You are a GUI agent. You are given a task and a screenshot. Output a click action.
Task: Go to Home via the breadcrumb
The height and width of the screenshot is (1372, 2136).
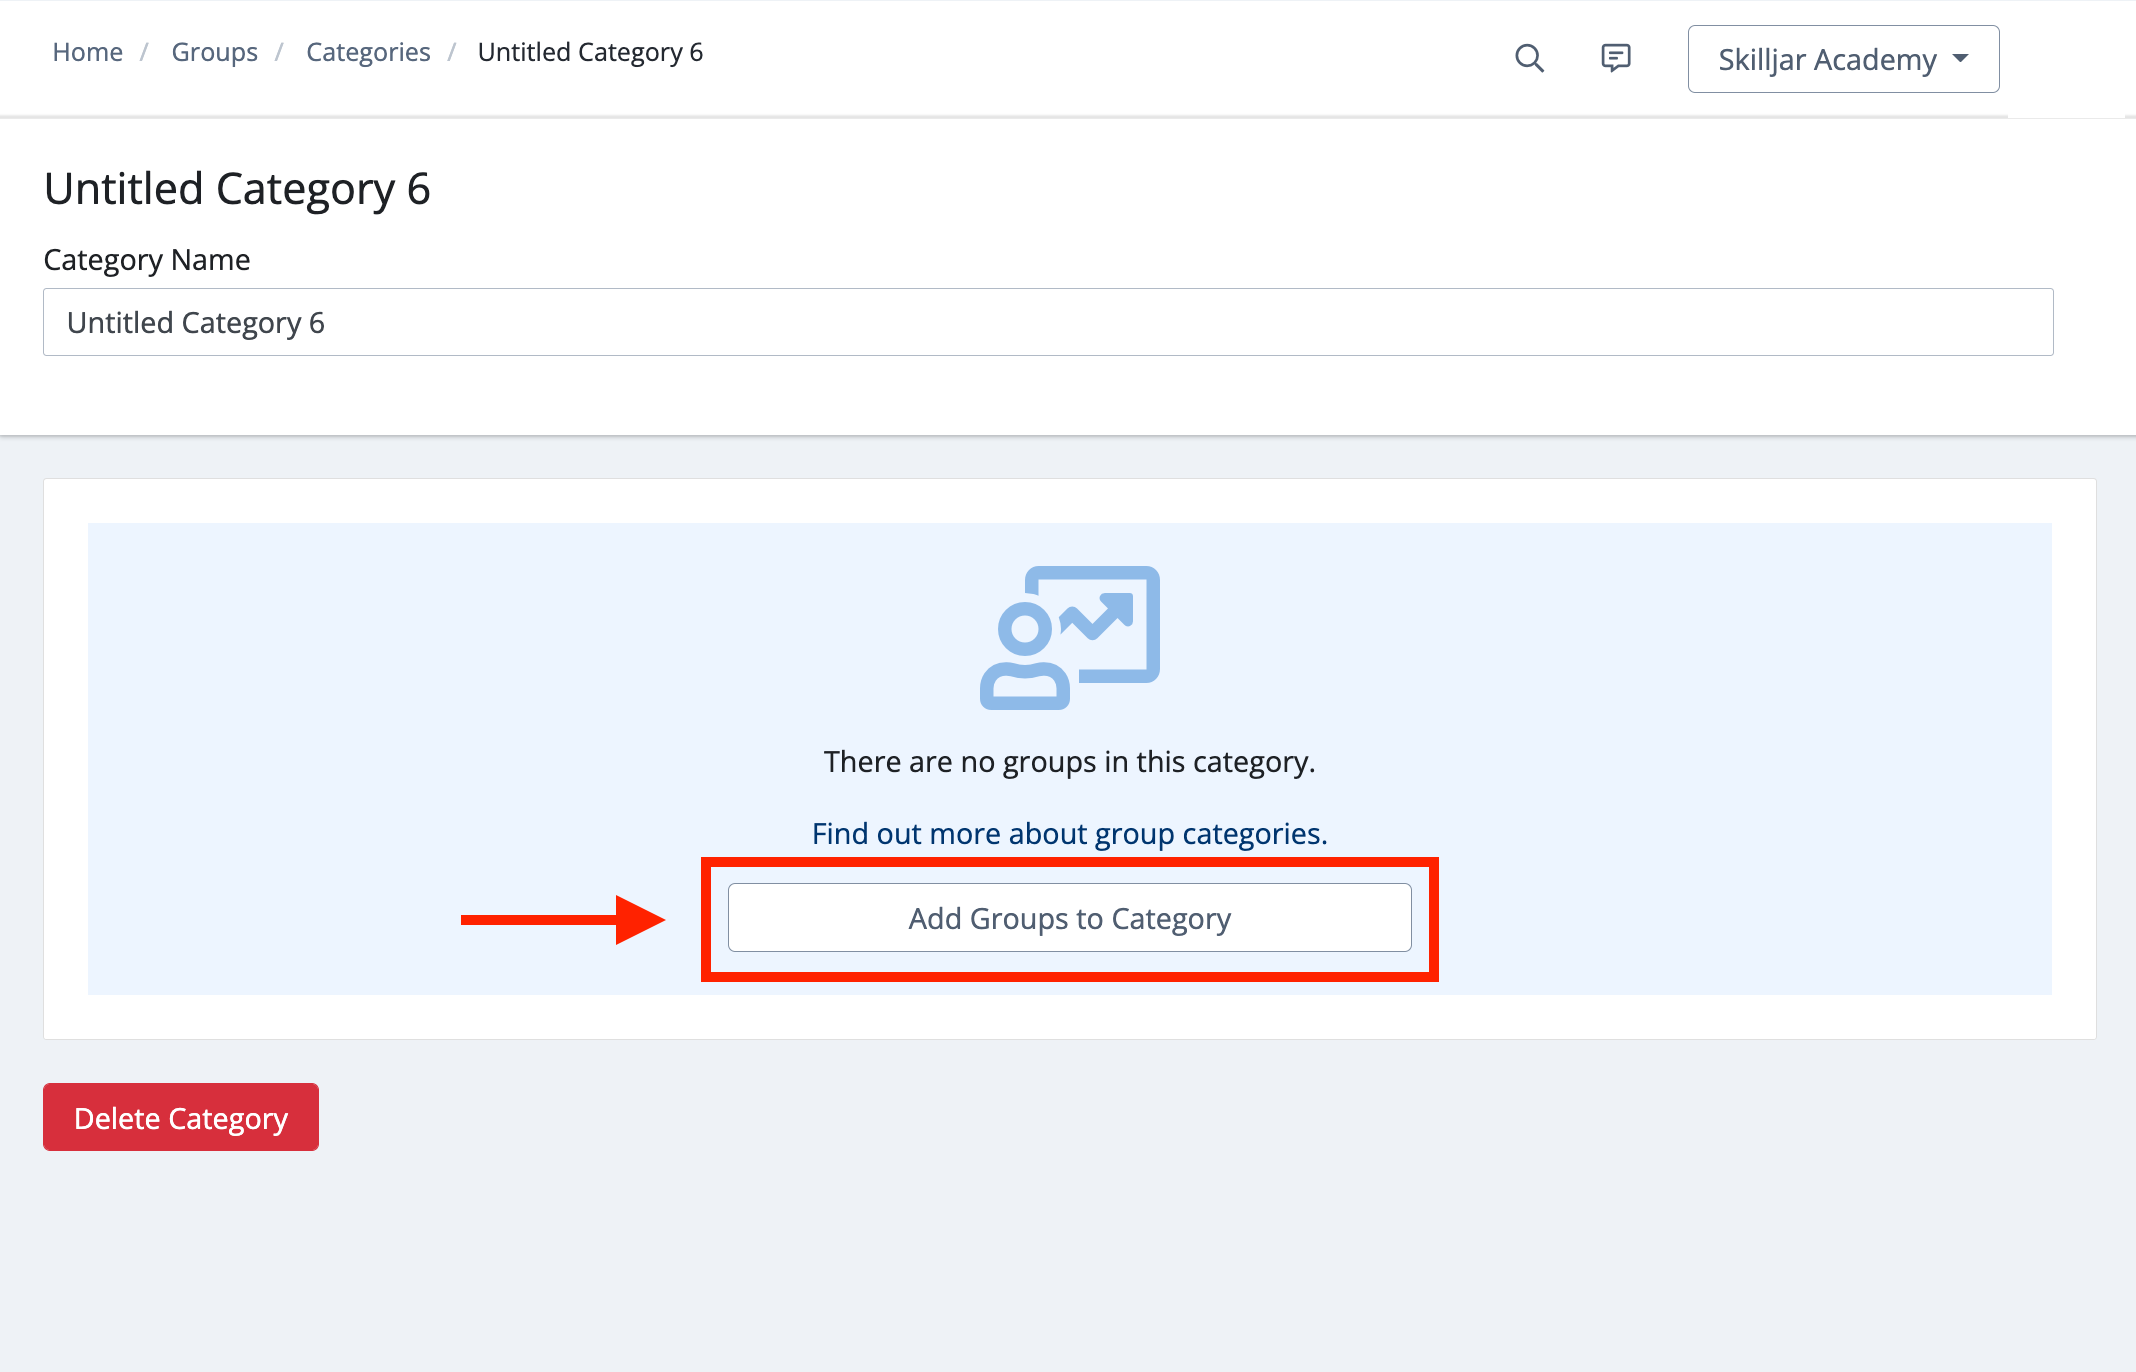tap(87, 52)
